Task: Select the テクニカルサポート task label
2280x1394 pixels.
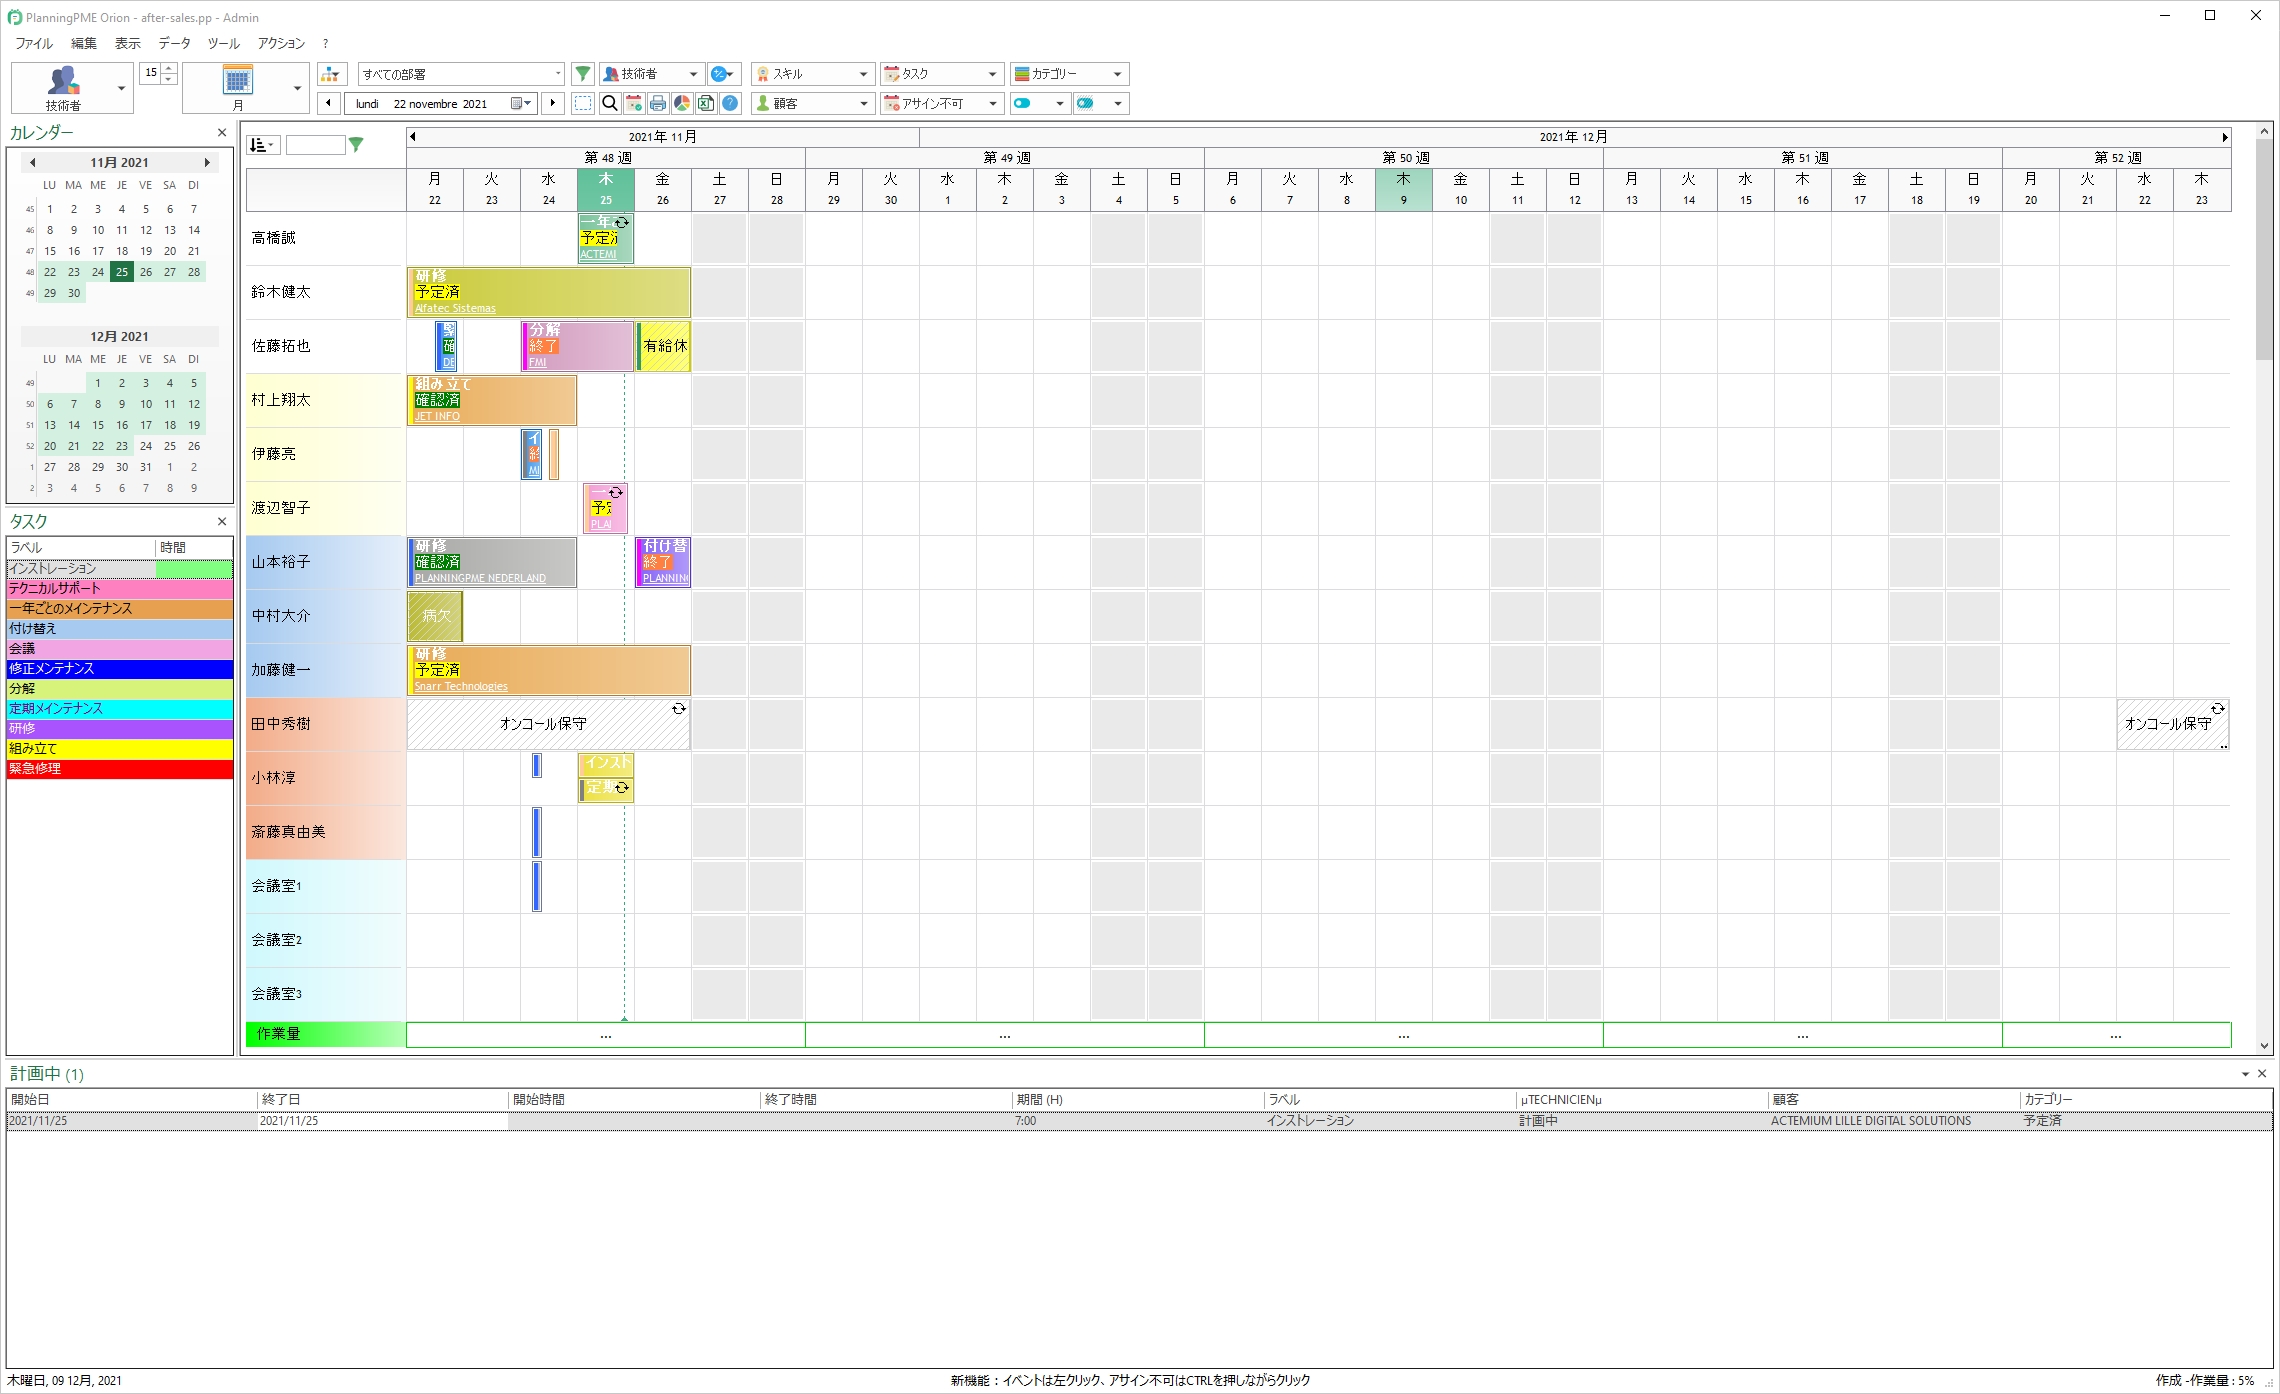Action: [120, 588]
